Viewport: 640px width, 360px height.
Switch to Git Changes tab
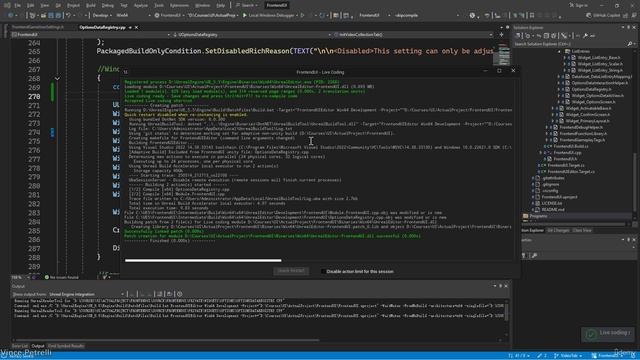[558, 230]
